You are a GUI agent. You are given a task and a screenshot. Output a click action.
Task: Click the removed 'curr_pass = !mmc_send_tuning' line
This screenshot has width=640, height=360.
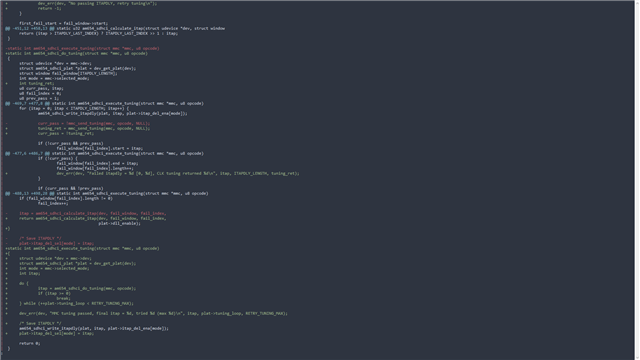click(94, 123)
